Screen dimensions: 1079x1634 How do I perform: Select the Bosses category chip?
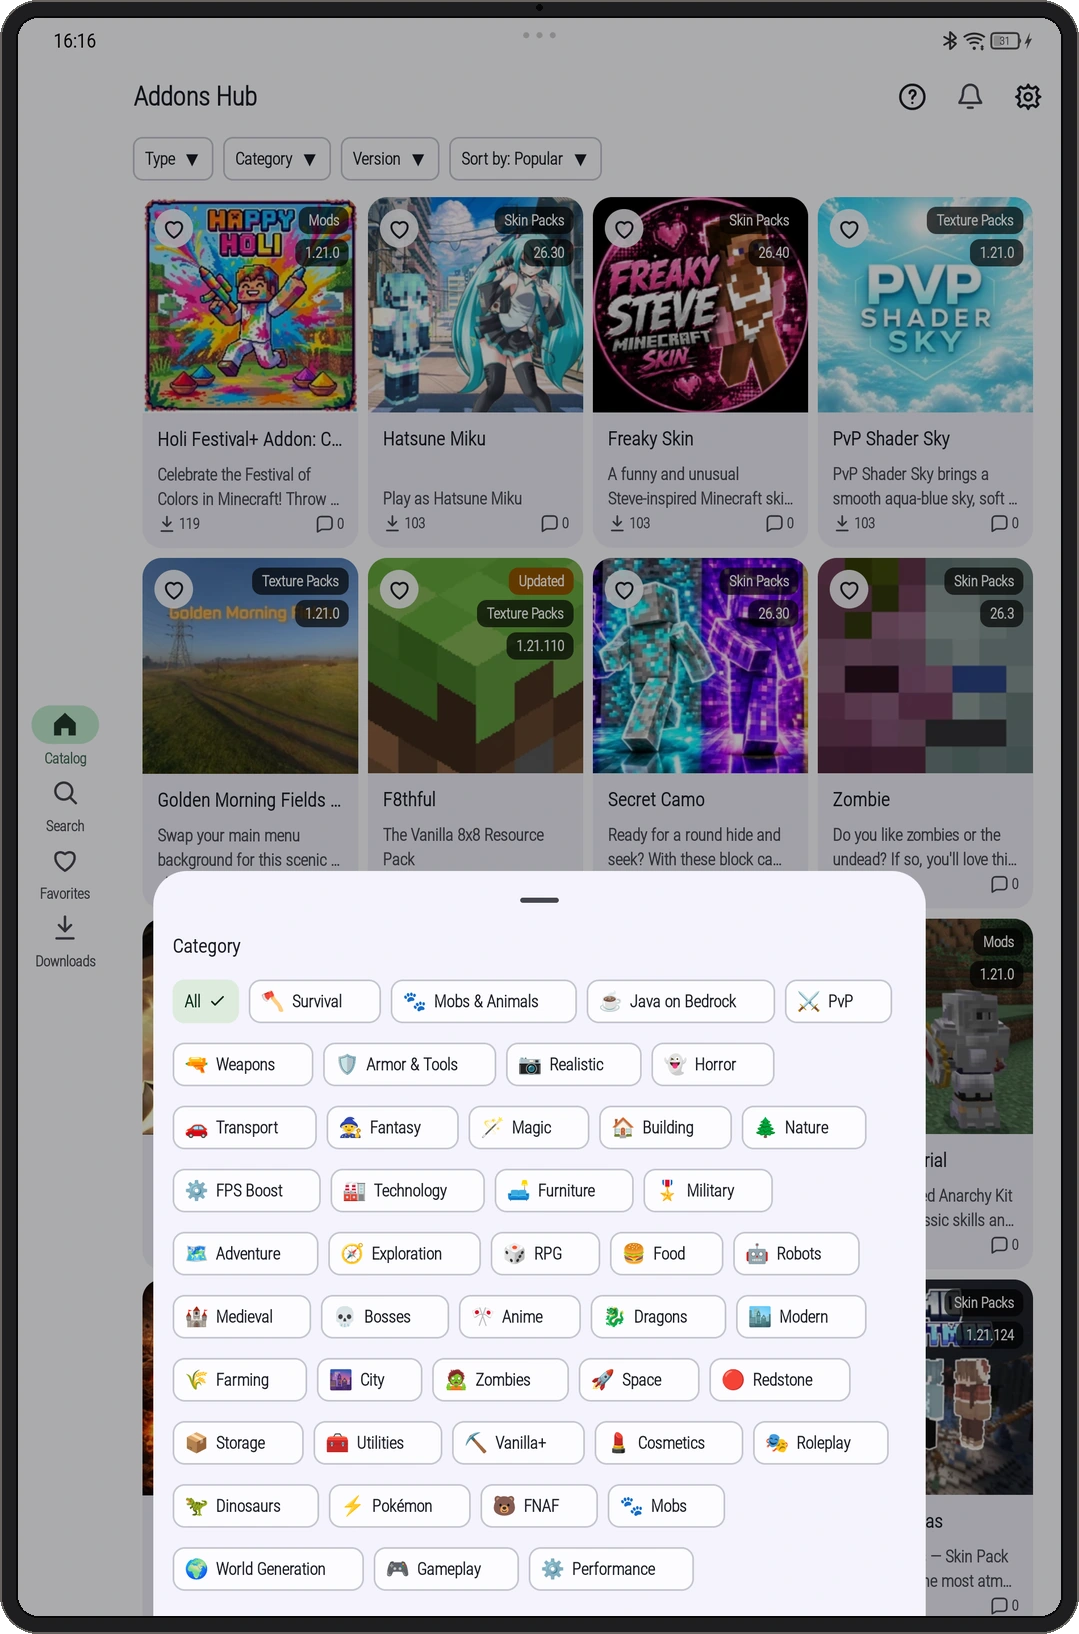[x=384, y=1316]
